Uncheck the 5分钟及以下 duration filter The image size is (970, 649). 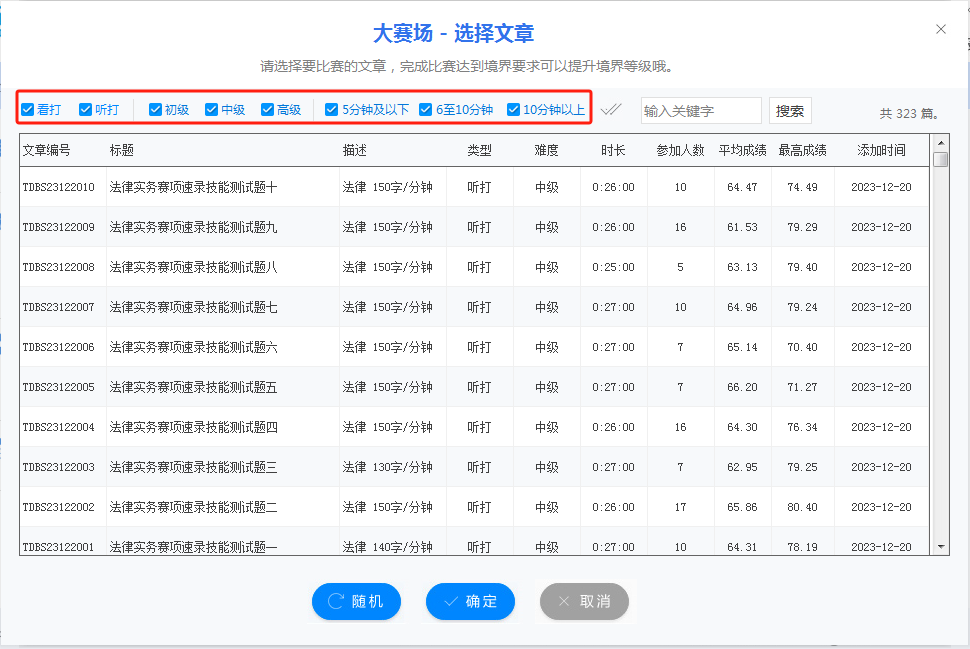pos(332,110)
